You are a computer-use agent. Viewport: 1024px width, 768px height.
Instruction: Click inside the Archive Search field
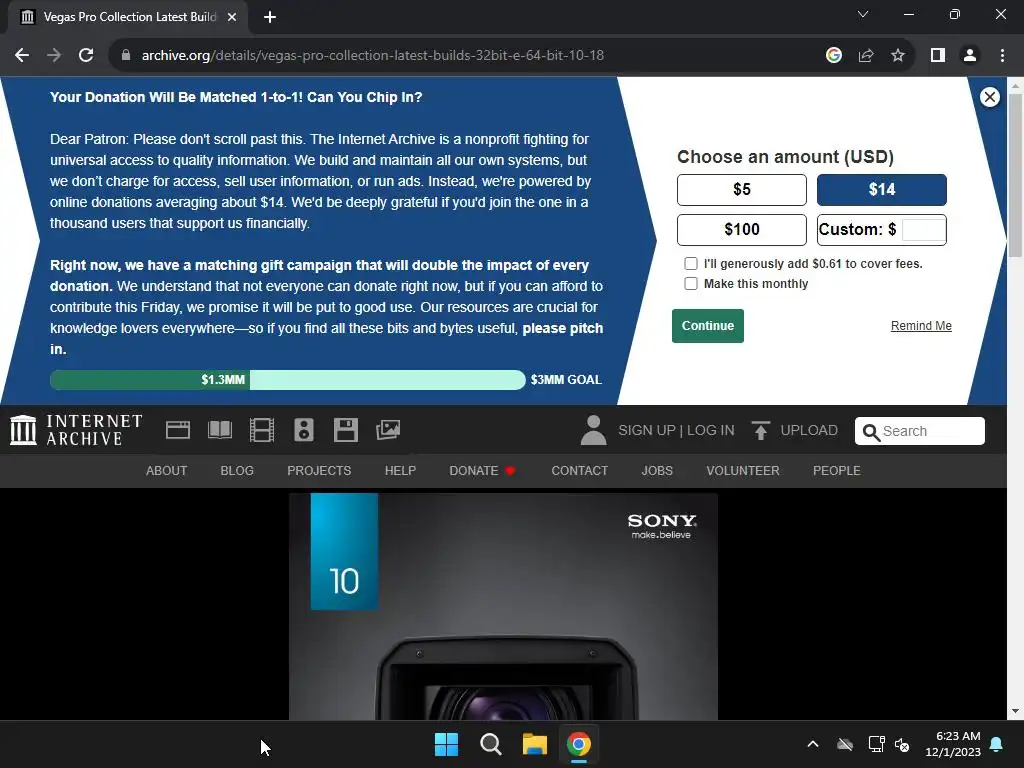(x=920, y=431)
